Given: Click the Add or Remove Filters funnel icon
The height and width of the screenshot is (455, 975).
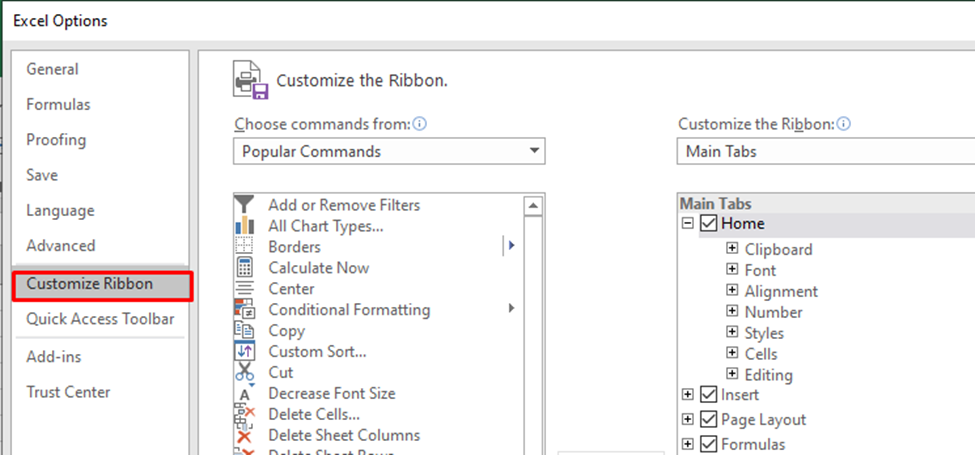Looking at the screenshot, I should coord(244,205).
